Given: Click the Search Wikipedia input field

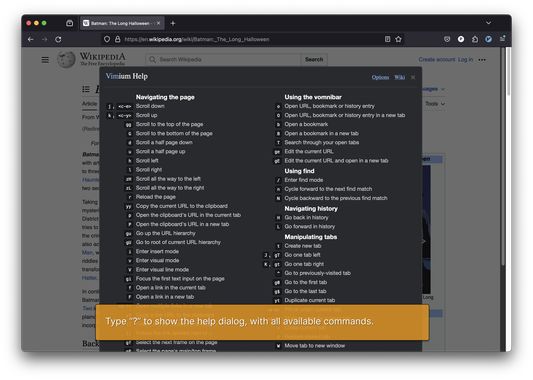Looking at the screenshot, I should pyautogui.click(x=224, y=59).
